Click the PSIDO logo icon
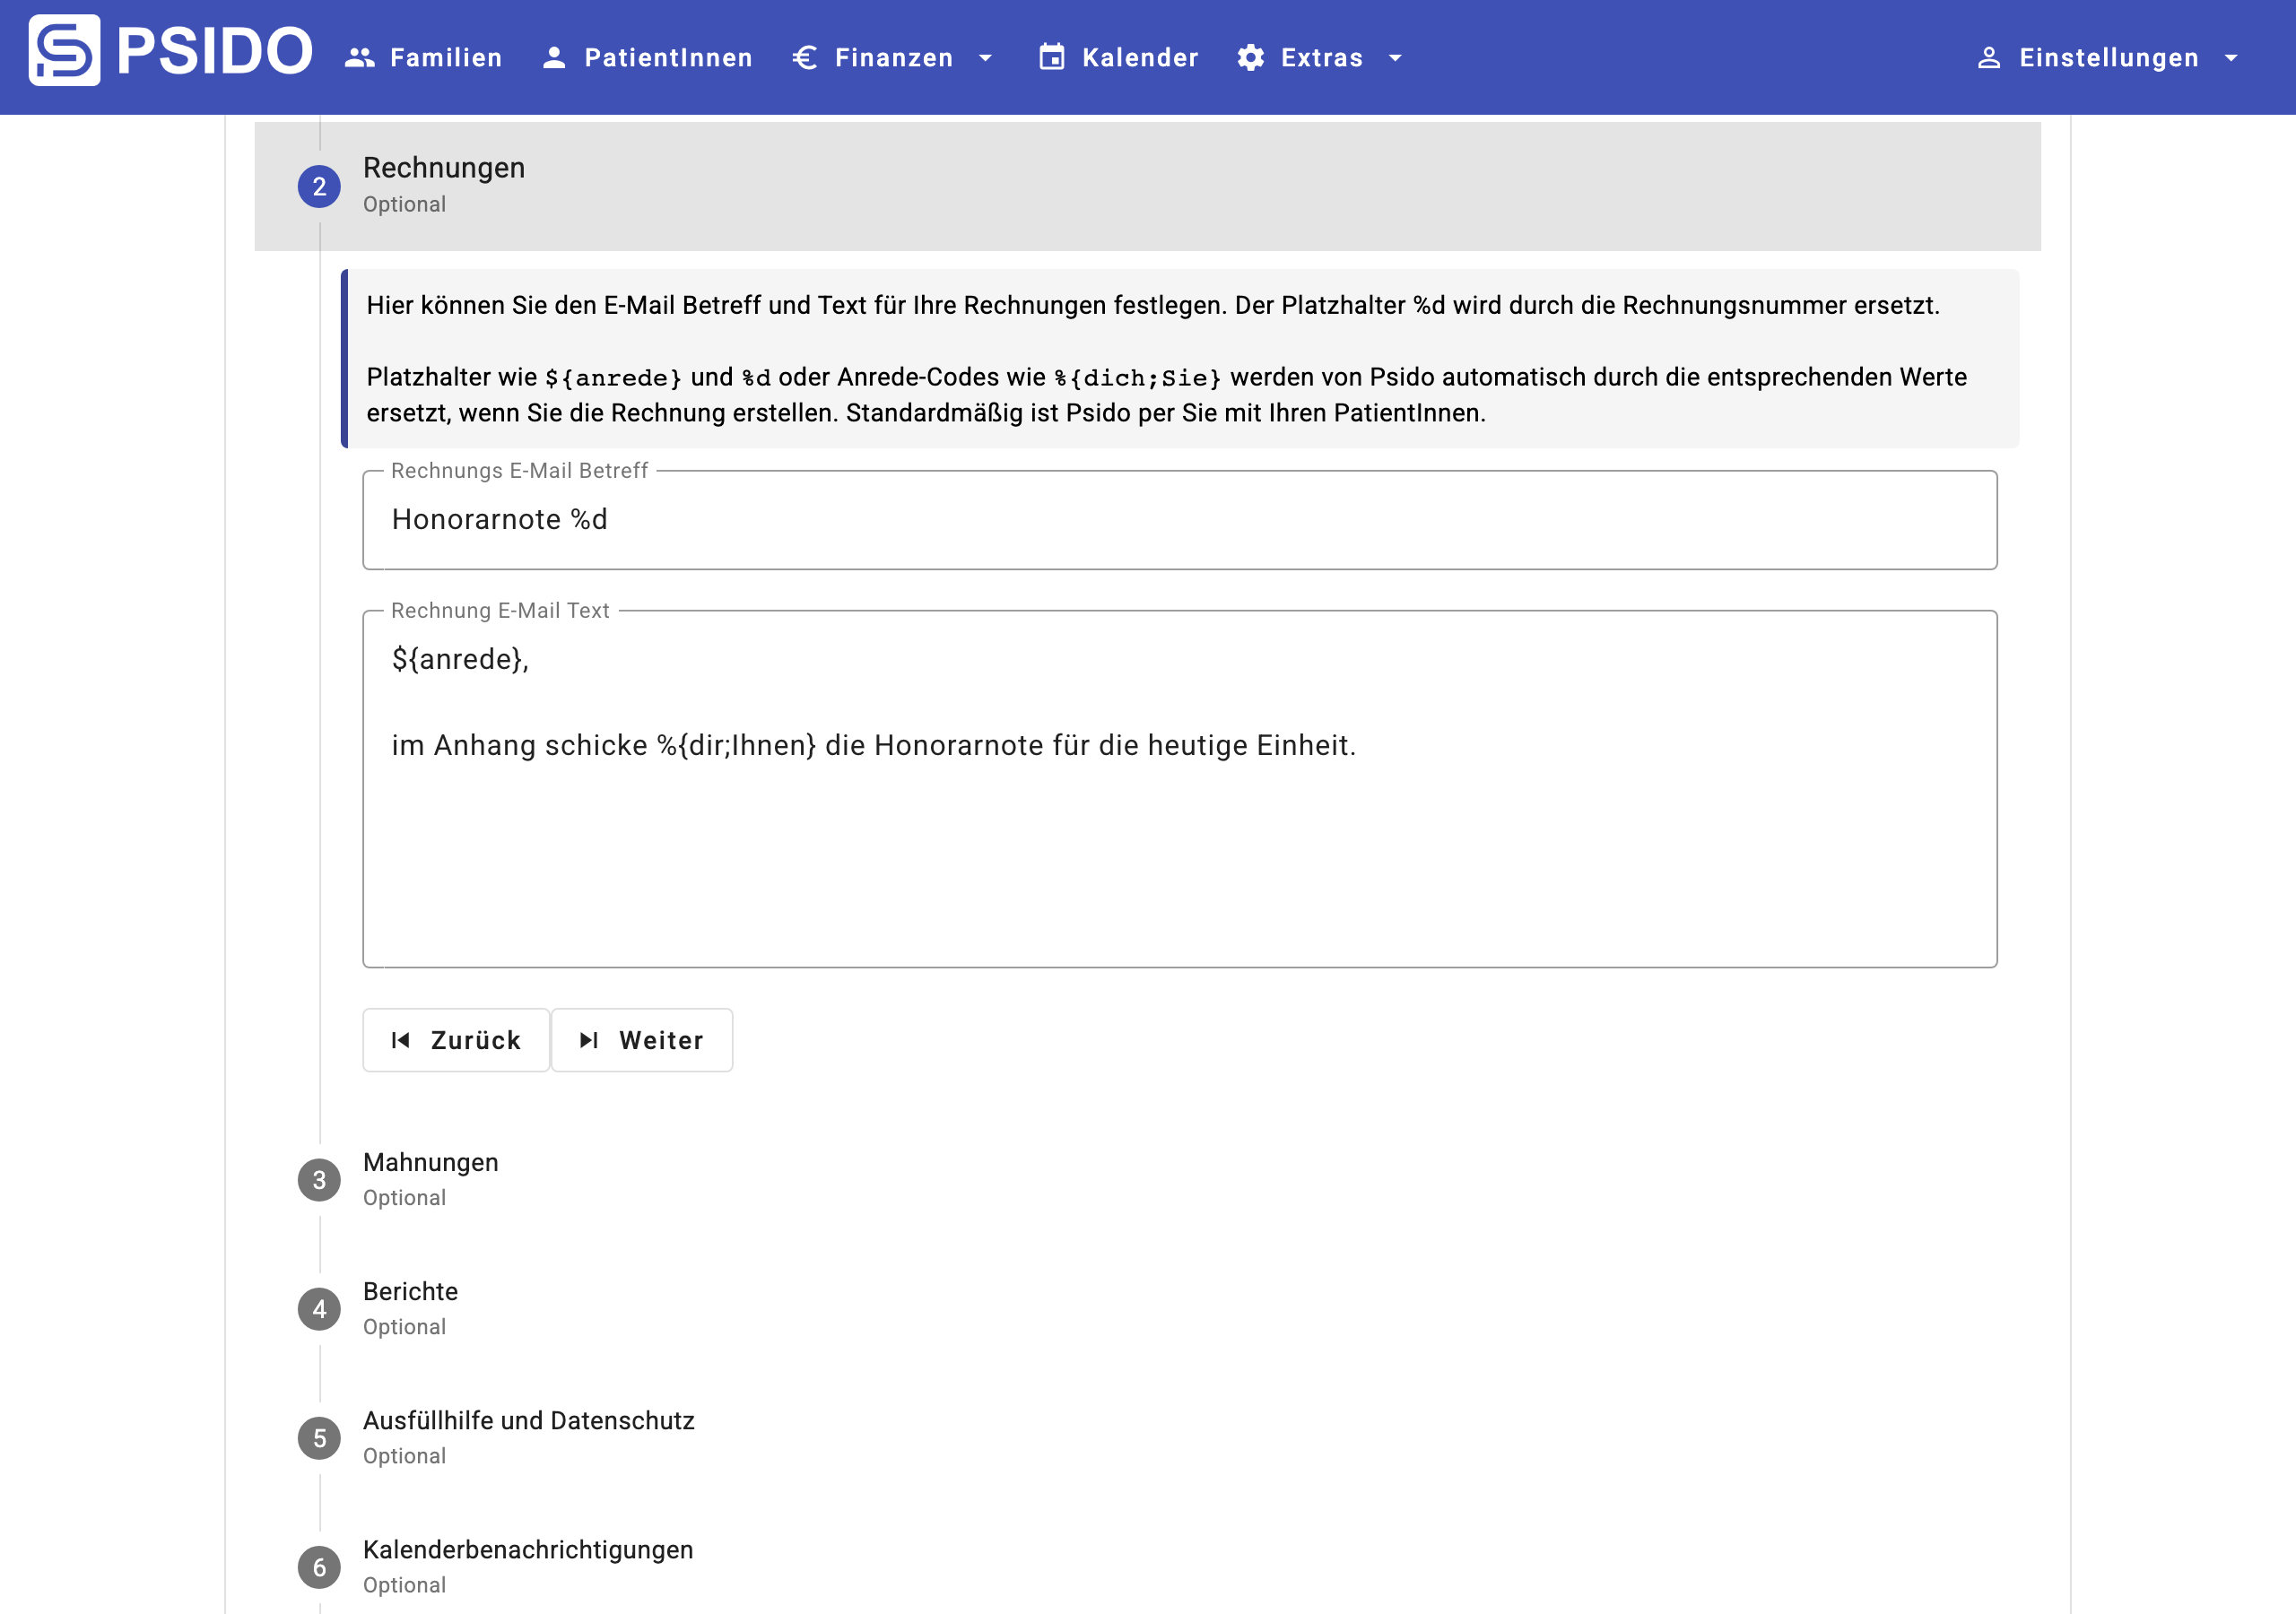Screen dimensions: 2296x1614 (x=64, y=51)
